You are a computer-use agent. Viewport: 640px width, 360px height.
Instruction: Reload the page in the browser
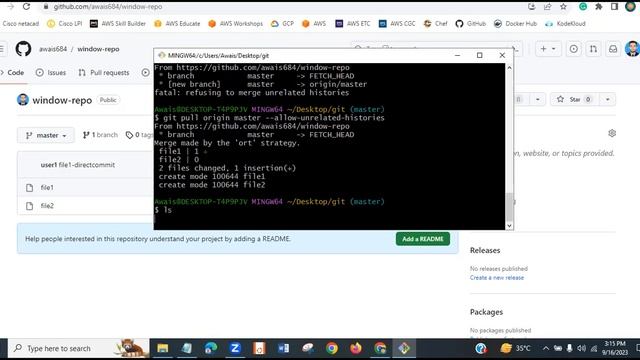click(x=27, y=7)
